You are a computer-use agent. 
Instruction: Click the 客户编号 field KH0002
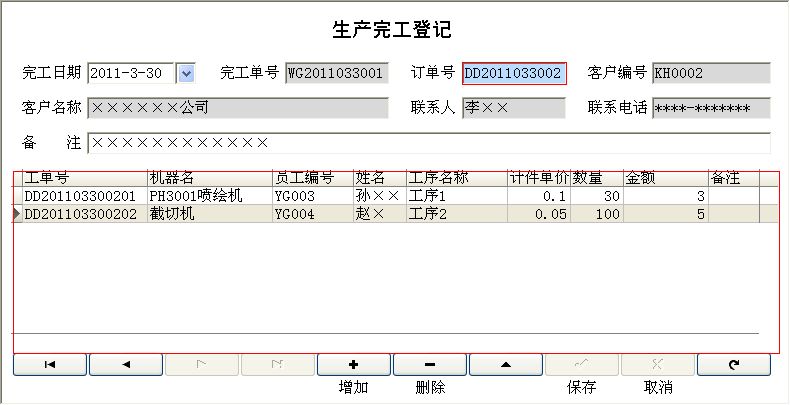(x=711, y=74)
